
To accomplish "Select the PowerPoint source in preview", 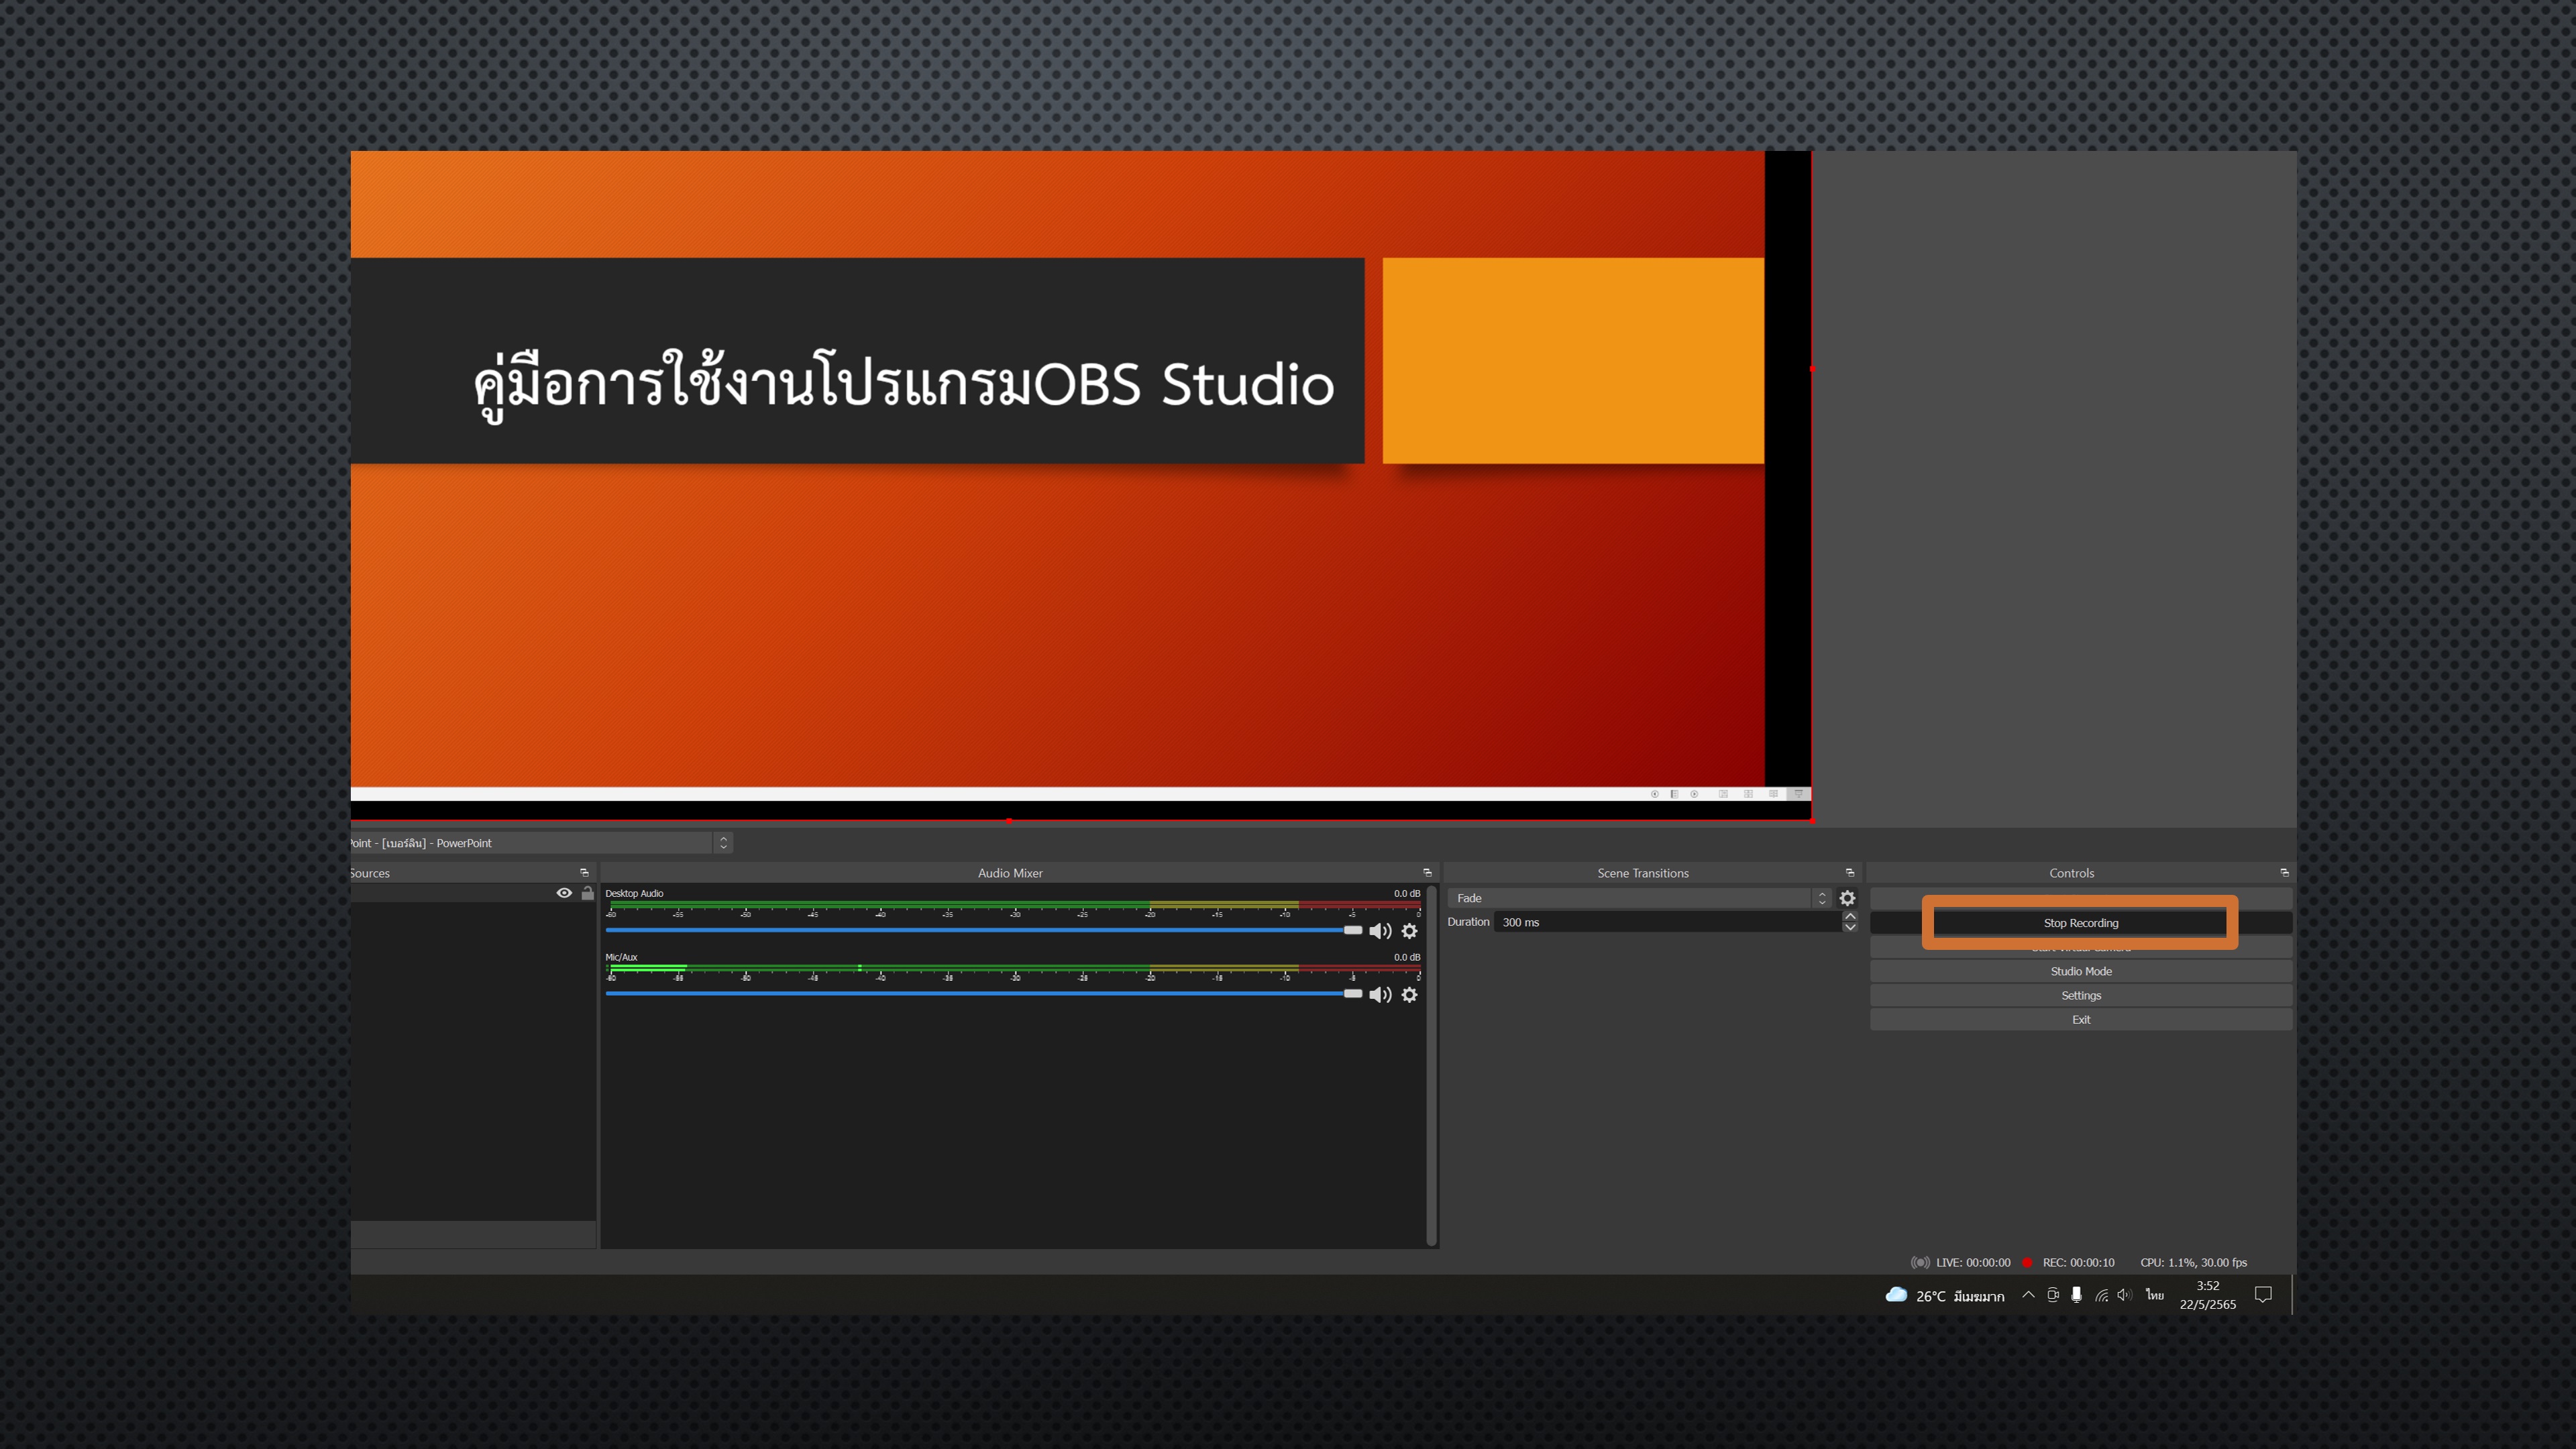I will 1080,485.
